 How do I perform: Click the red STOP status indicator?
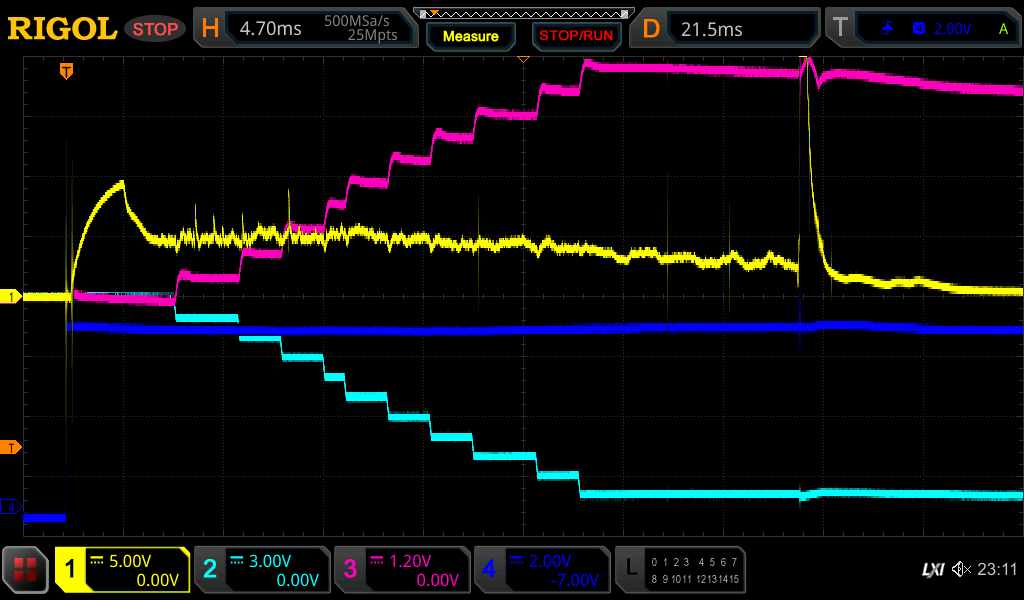pyautogui.click(x=155, y=29)
